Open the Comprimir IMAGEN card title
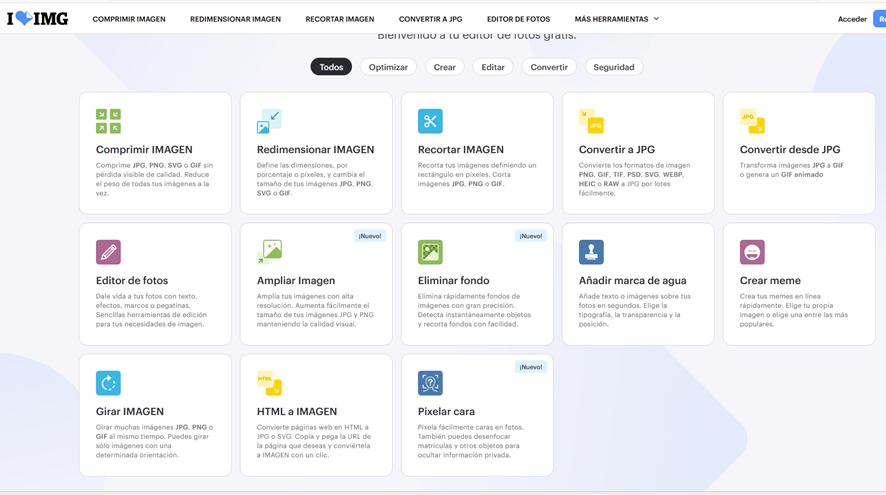Image resolution: width=886 pixels, height=495 pixels. (x=144, y=149)
